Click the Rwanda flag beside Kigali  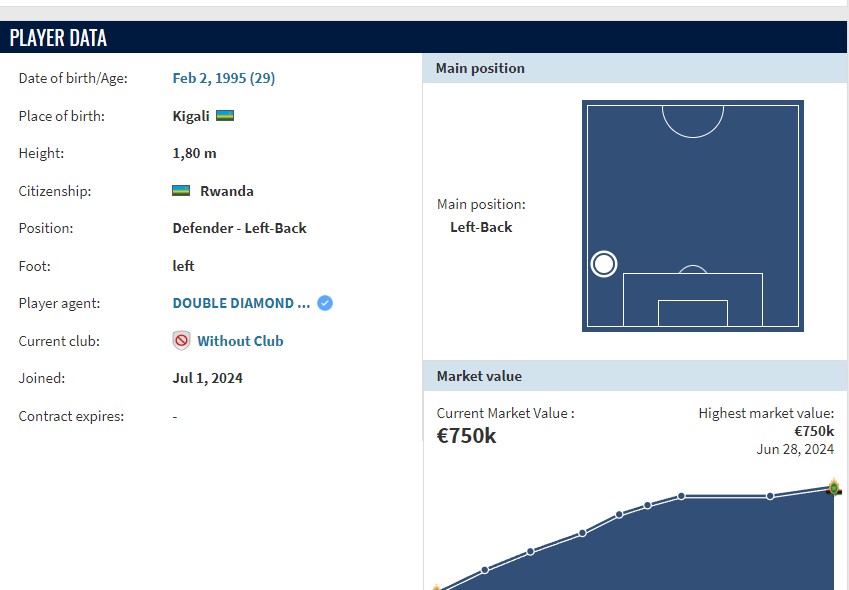pyautogui.click(x=225, y=116)
